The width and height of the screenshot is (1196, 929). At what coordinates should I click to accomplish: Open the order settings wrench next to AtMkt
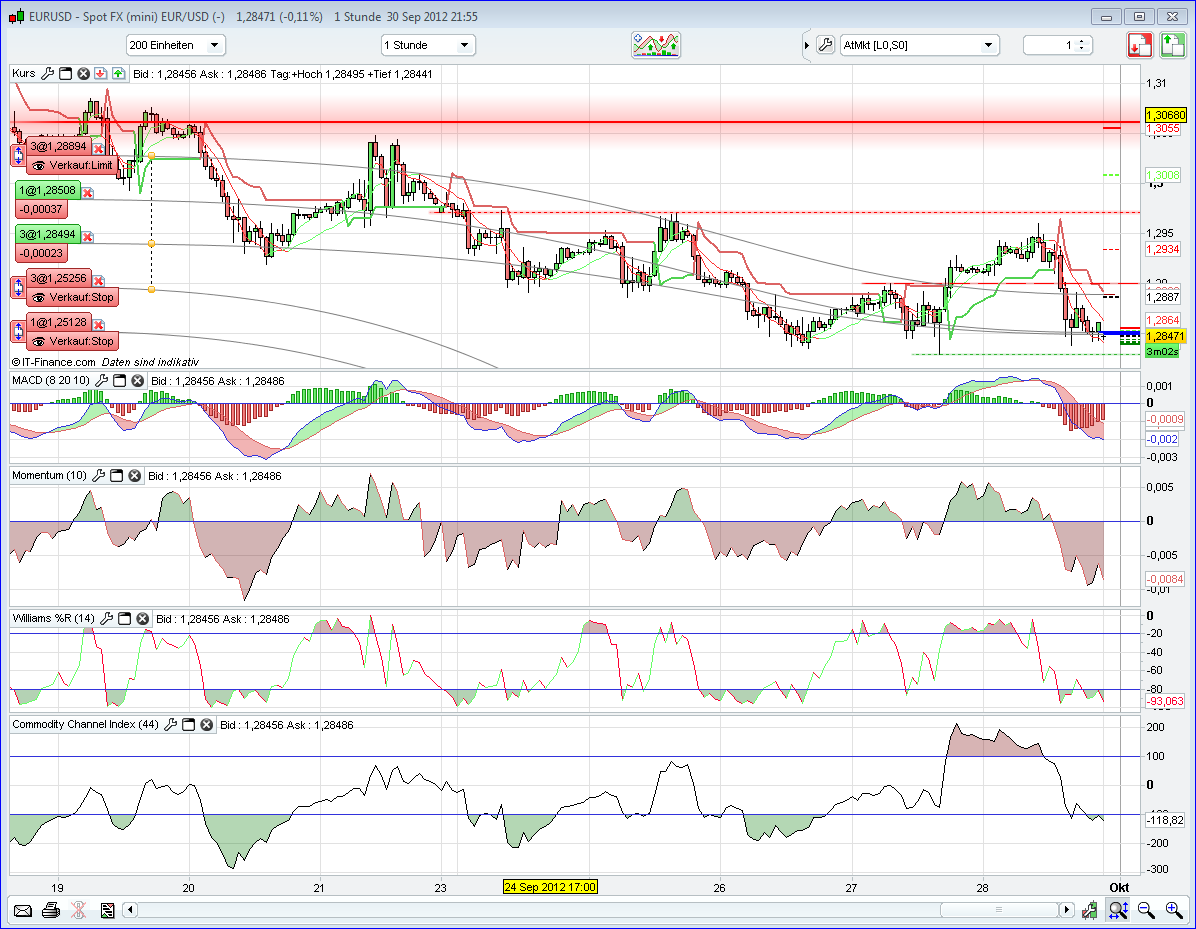[825, 45]
